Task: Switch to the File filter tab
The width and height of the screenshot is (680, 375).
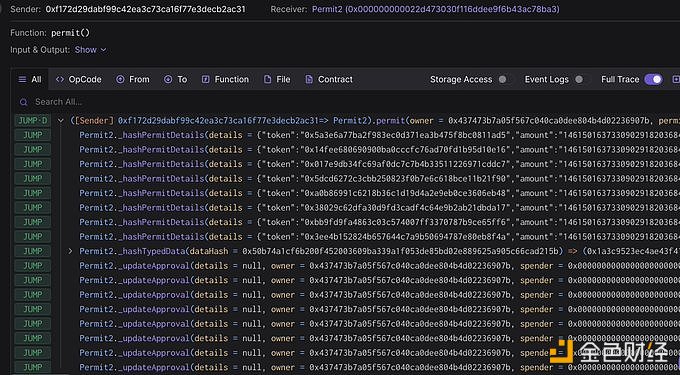Action: click(x=277, y=79)
